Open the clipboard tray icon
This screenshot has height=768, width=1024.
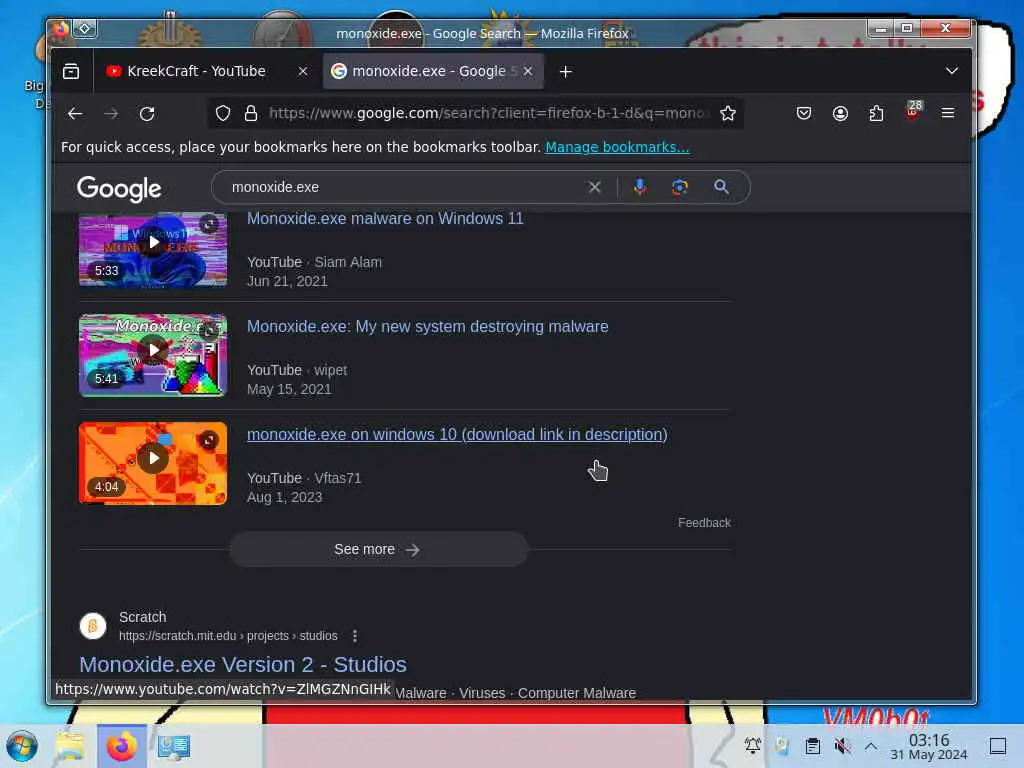pos(812,746)
